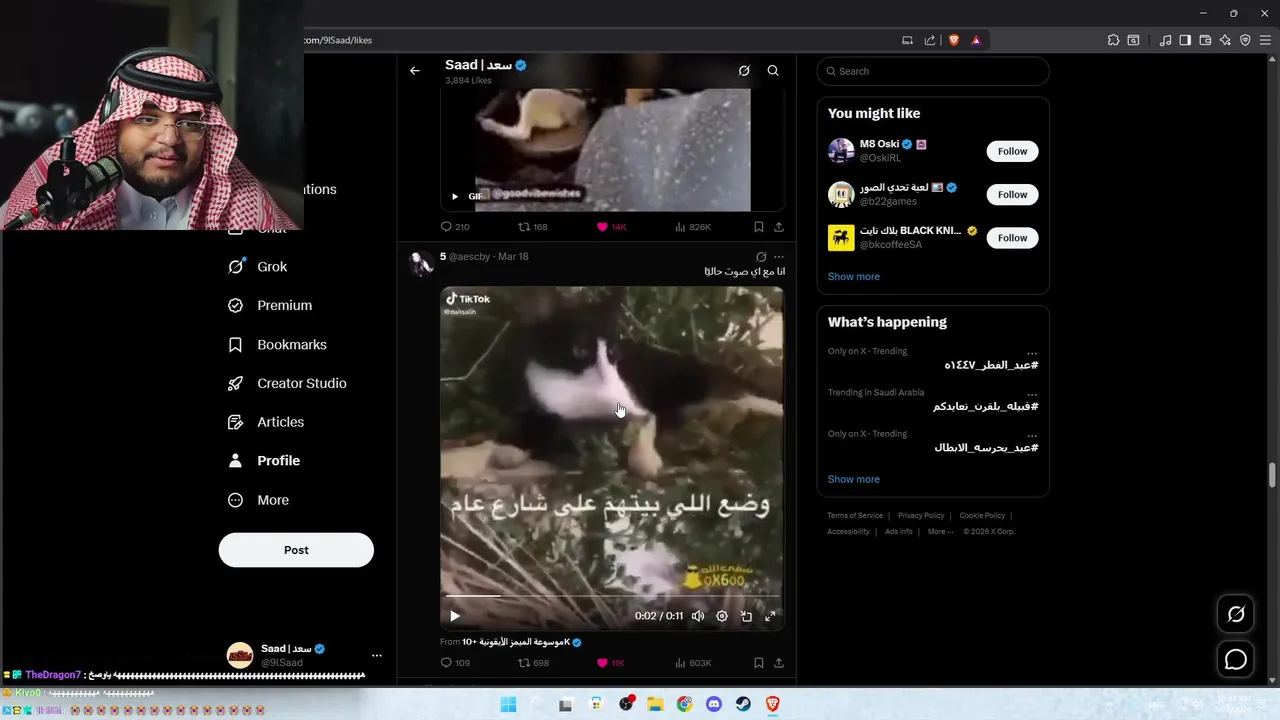Show more under What's happening
Screen dimensions: 1280x720
click(x=854, y=479)
